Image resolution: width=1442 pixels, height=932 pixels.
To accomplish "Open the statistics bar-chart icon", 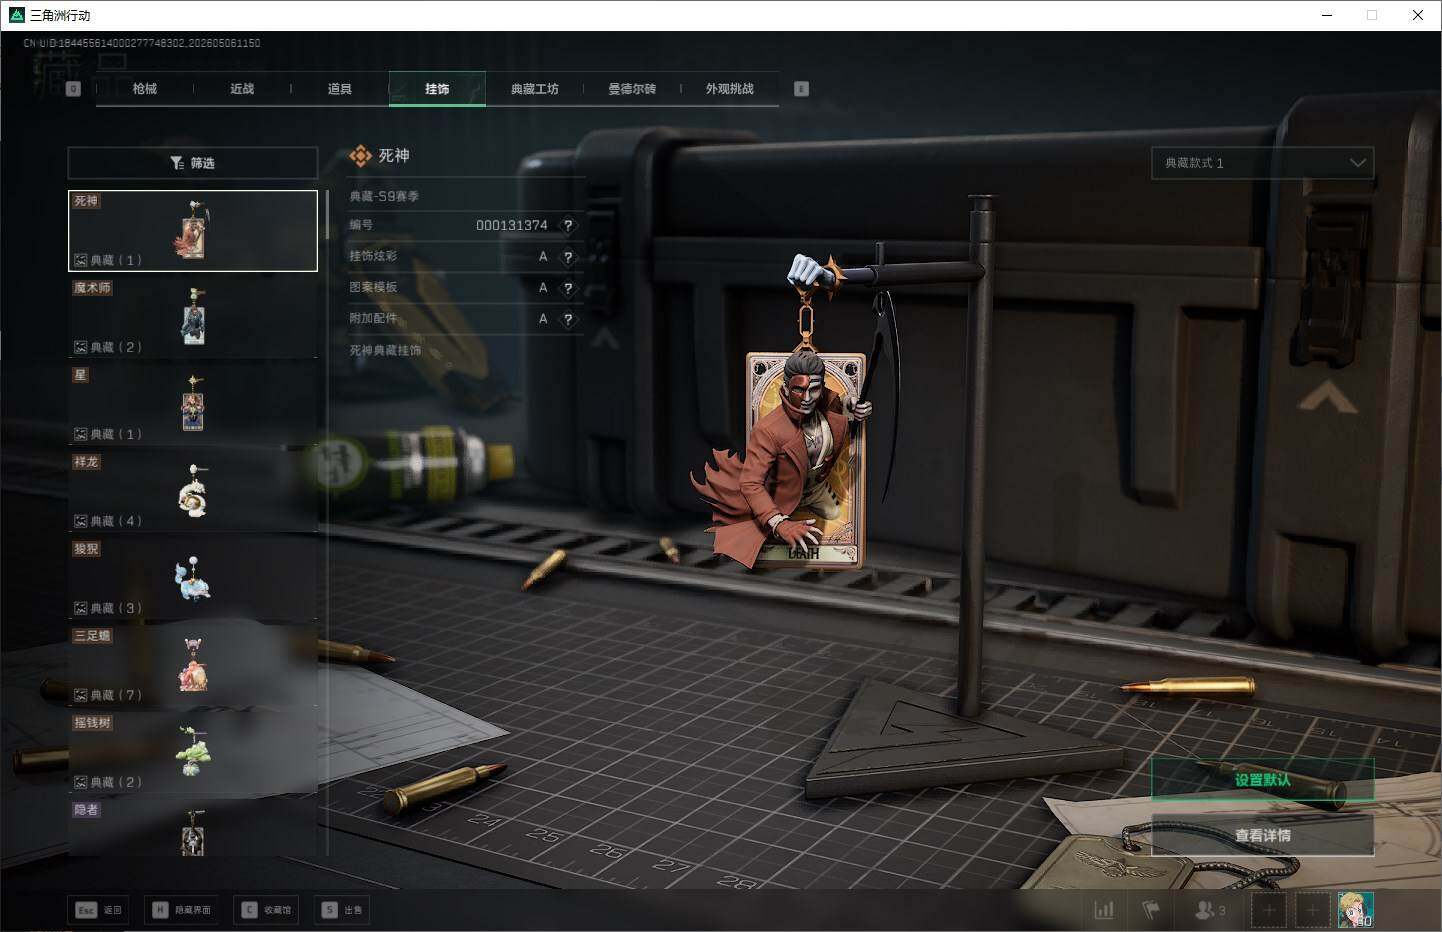I will (1104, 910).
